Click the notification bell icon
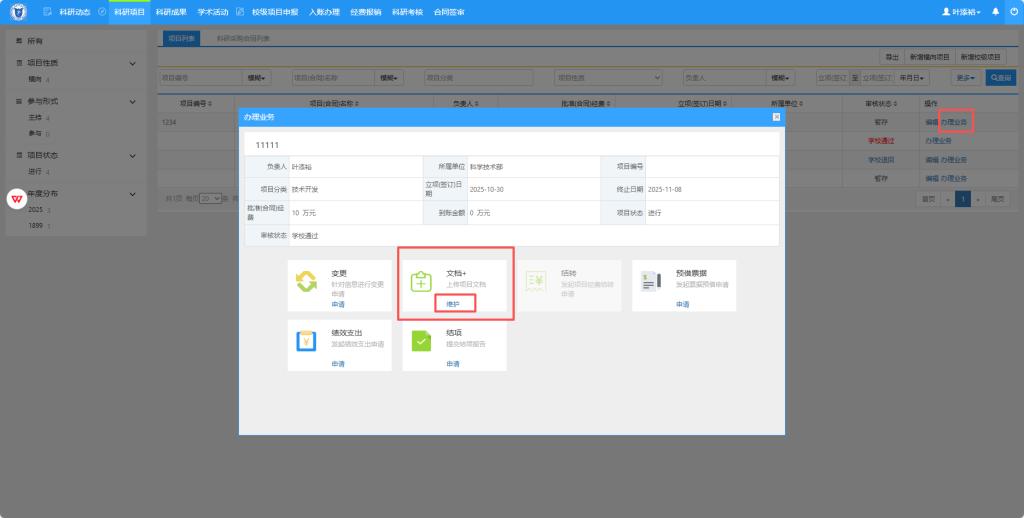1024x518 pixels. coord(995,12)
